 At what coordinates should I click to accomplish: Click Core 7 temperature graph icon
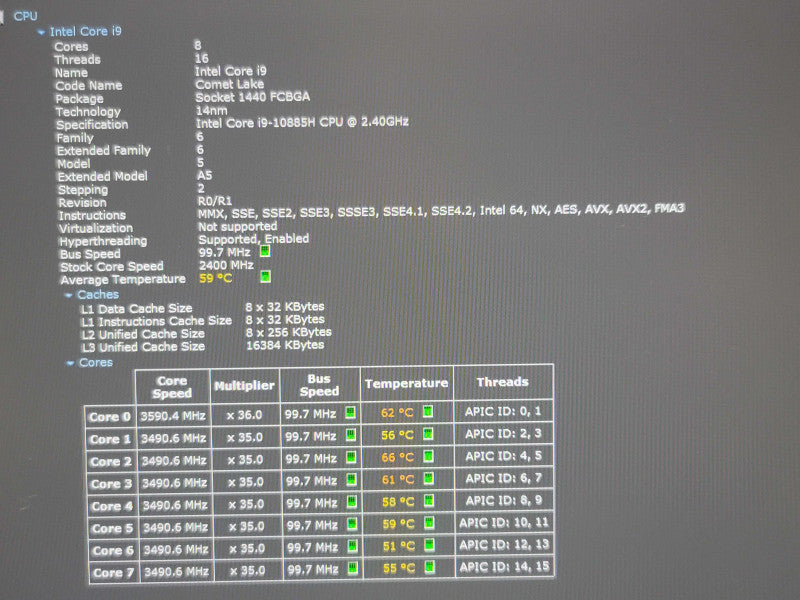430,567
